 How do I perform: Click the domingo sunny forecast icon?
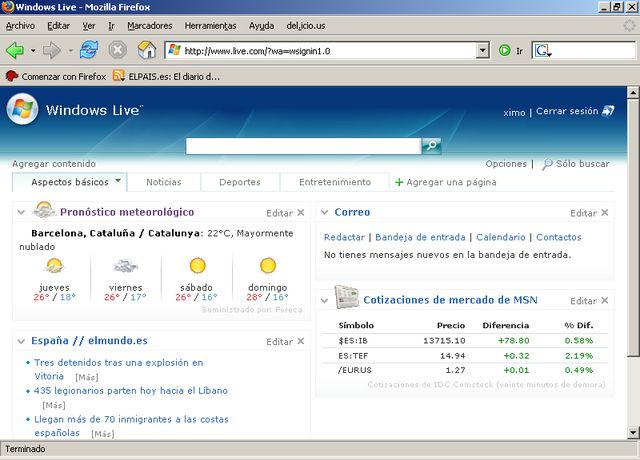coord(268,266)
